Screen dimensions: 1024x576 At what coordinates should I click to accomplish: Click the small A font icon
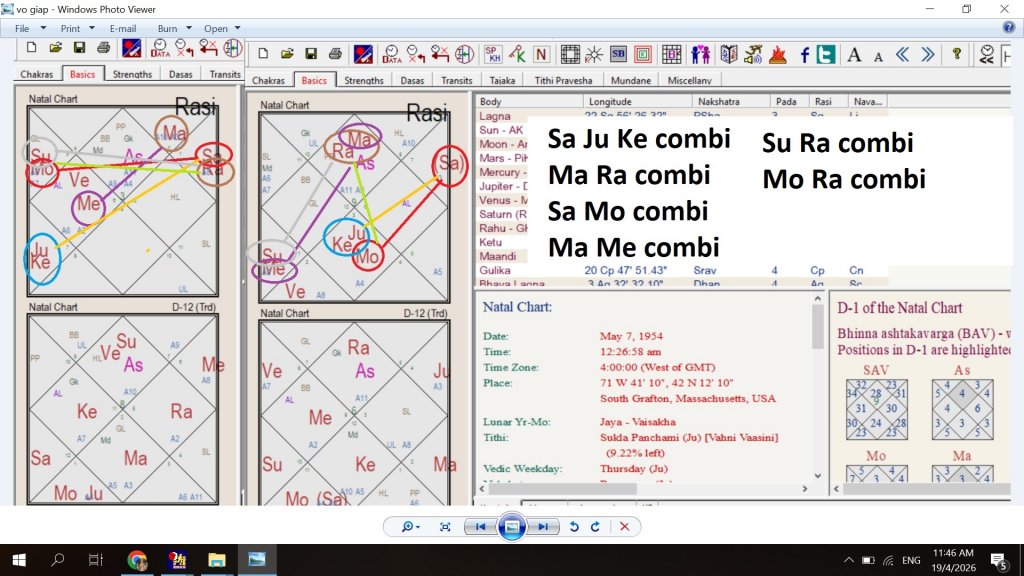(878, 57)
